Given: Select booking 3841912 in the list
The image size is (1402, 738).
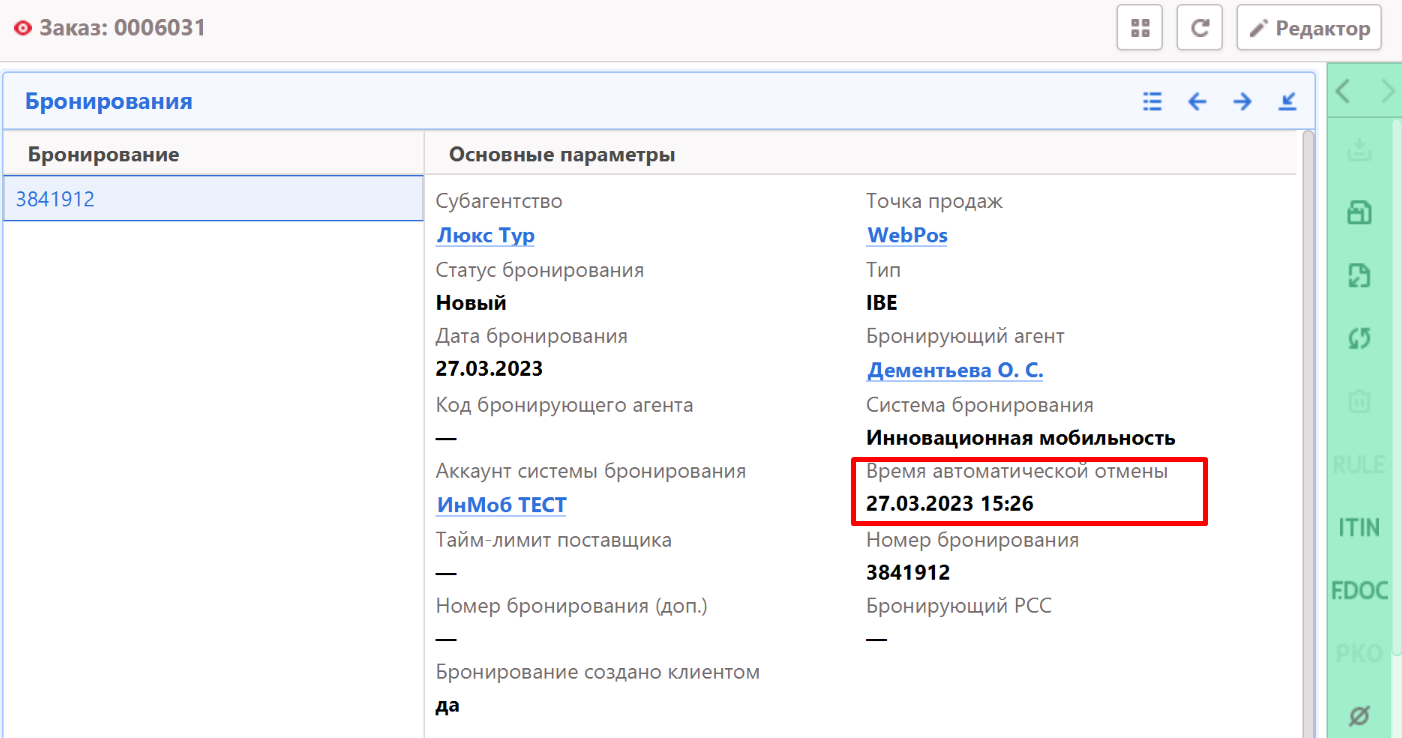Looking at the screenshot, I should tap(56, 199).
